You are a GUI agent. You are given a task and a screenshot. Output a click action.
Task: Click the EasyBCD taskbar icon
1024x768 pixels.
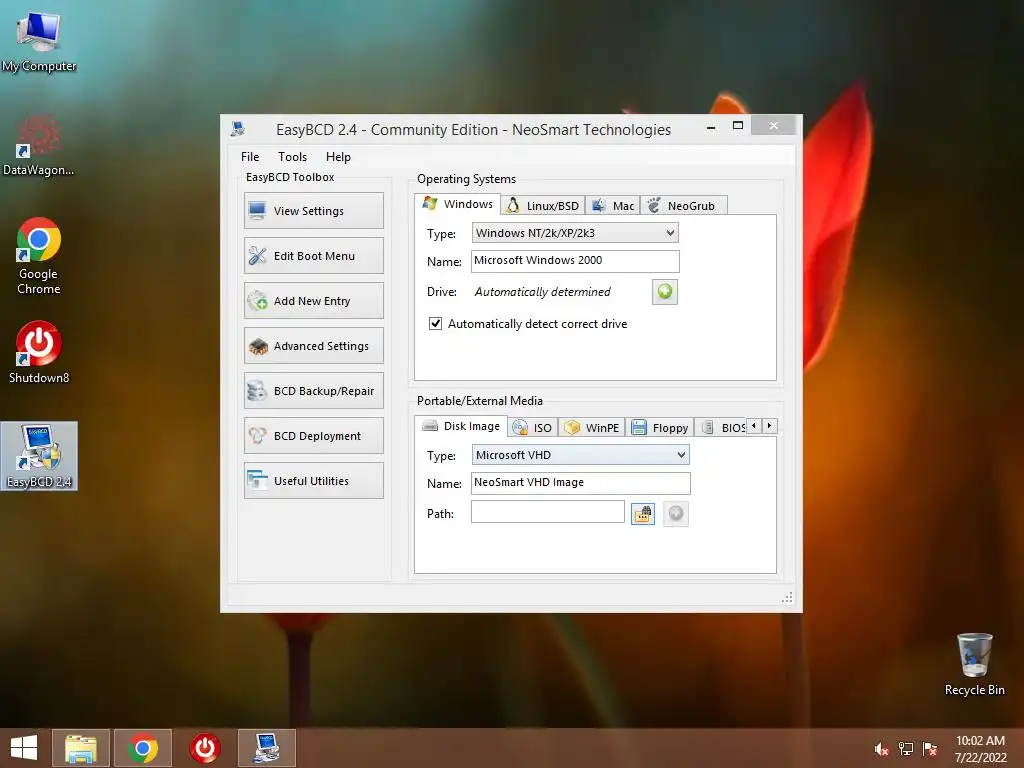coord(266,748)
